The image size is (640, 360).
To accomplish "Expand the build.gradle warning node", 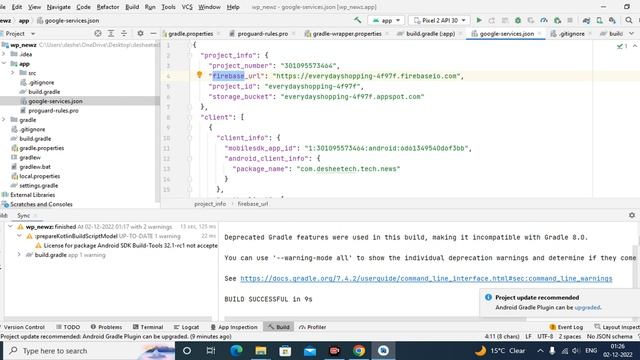I will coord(19,255).
